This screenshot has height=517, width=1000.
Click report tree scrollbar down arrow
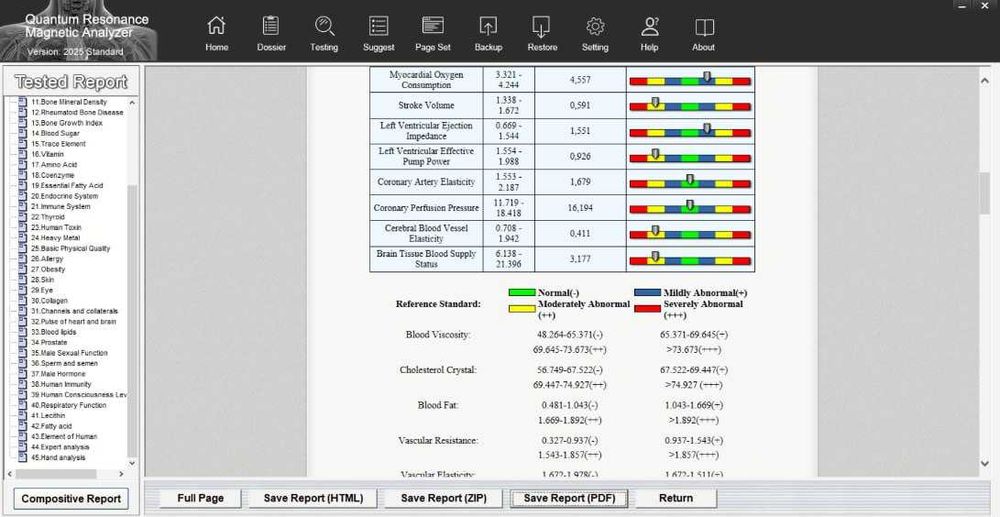(133, 463)
